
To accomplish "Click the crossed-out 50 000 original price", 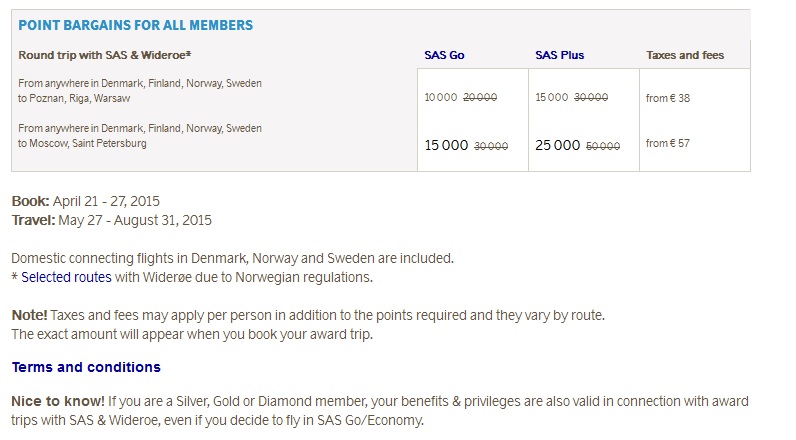I will coord(603,146).
